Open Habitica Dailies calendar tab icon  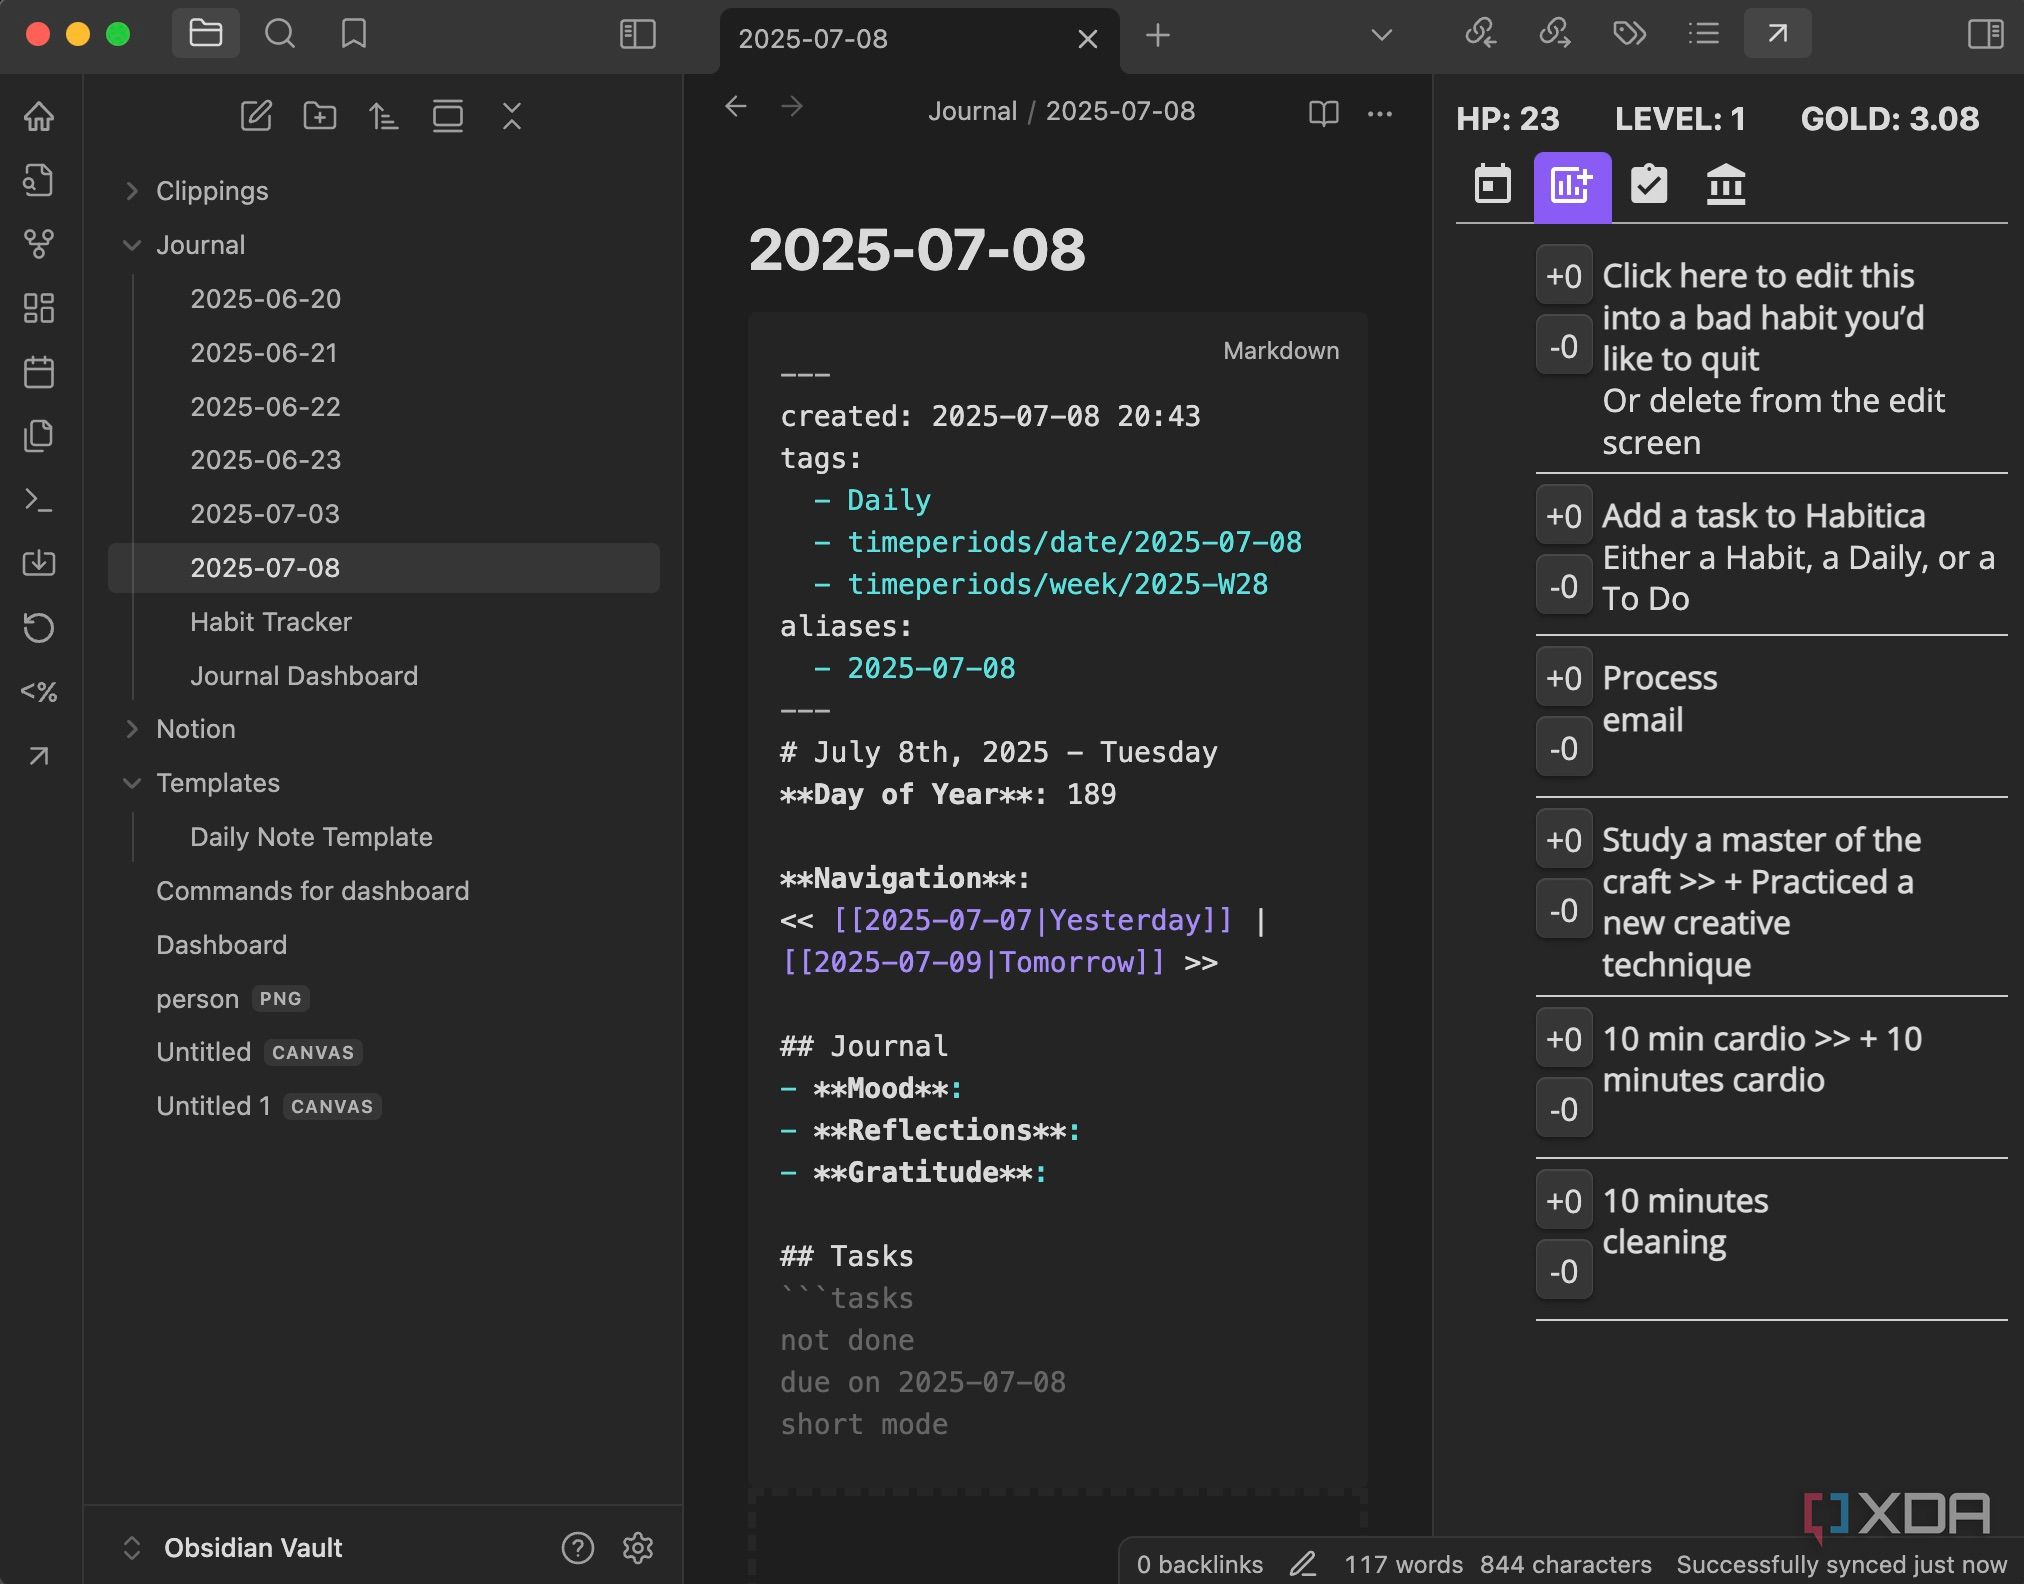1493,185
